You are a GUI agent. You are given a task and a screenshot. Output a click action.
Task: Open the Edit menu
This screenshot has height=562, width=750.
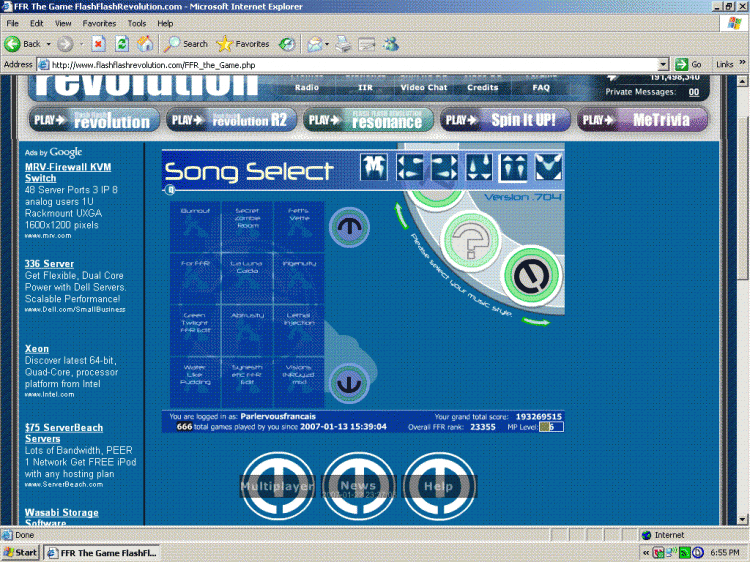point(36,23)
